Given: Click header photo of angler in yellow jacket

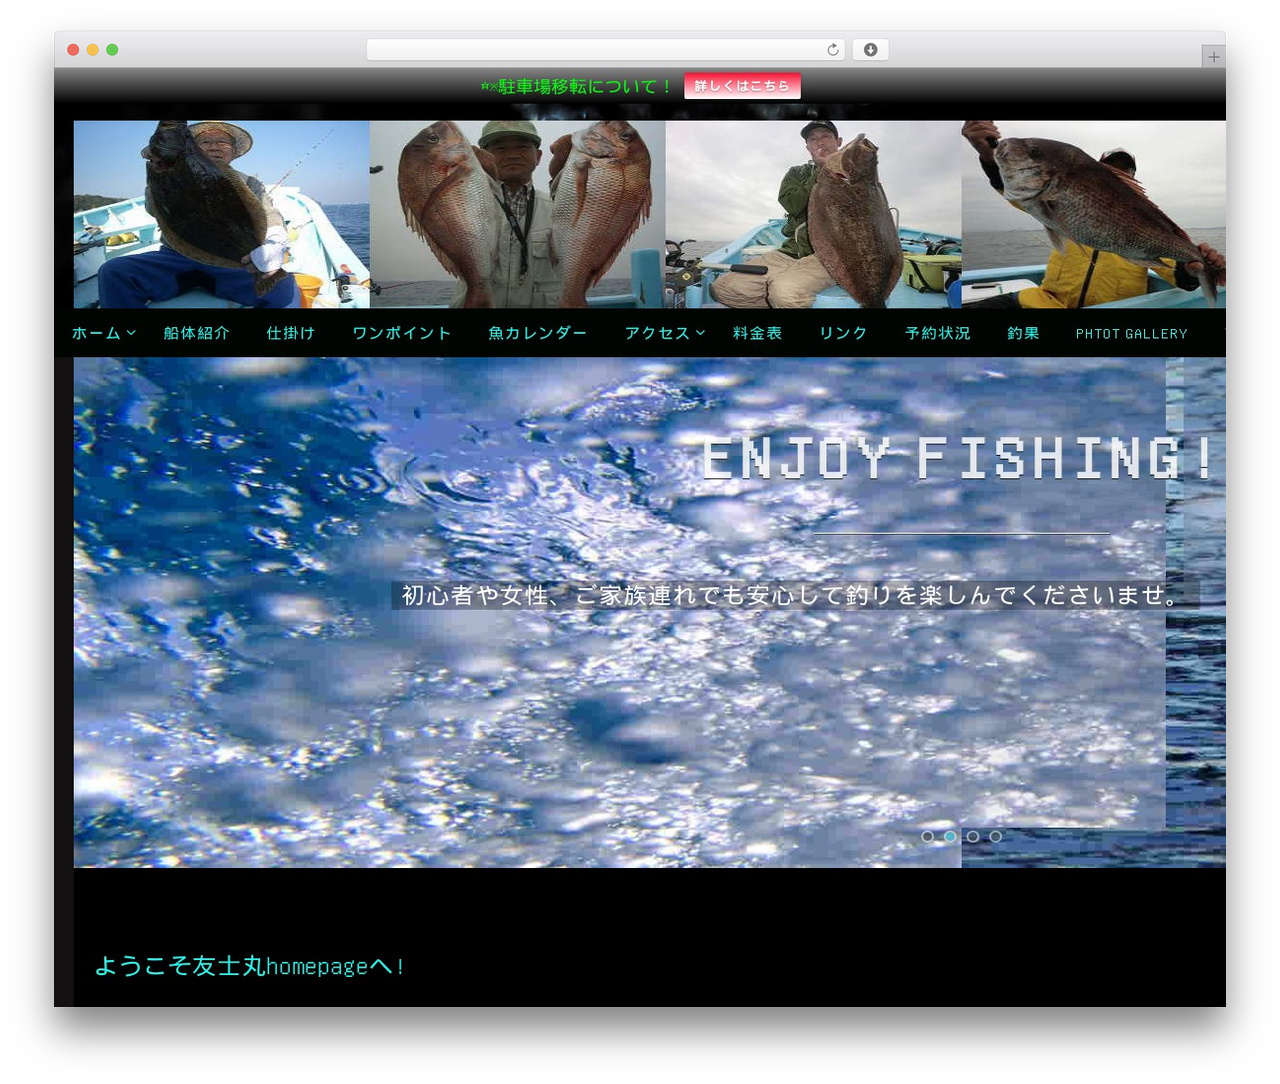Looking at the screenshot, I should tap(1094, 214).
